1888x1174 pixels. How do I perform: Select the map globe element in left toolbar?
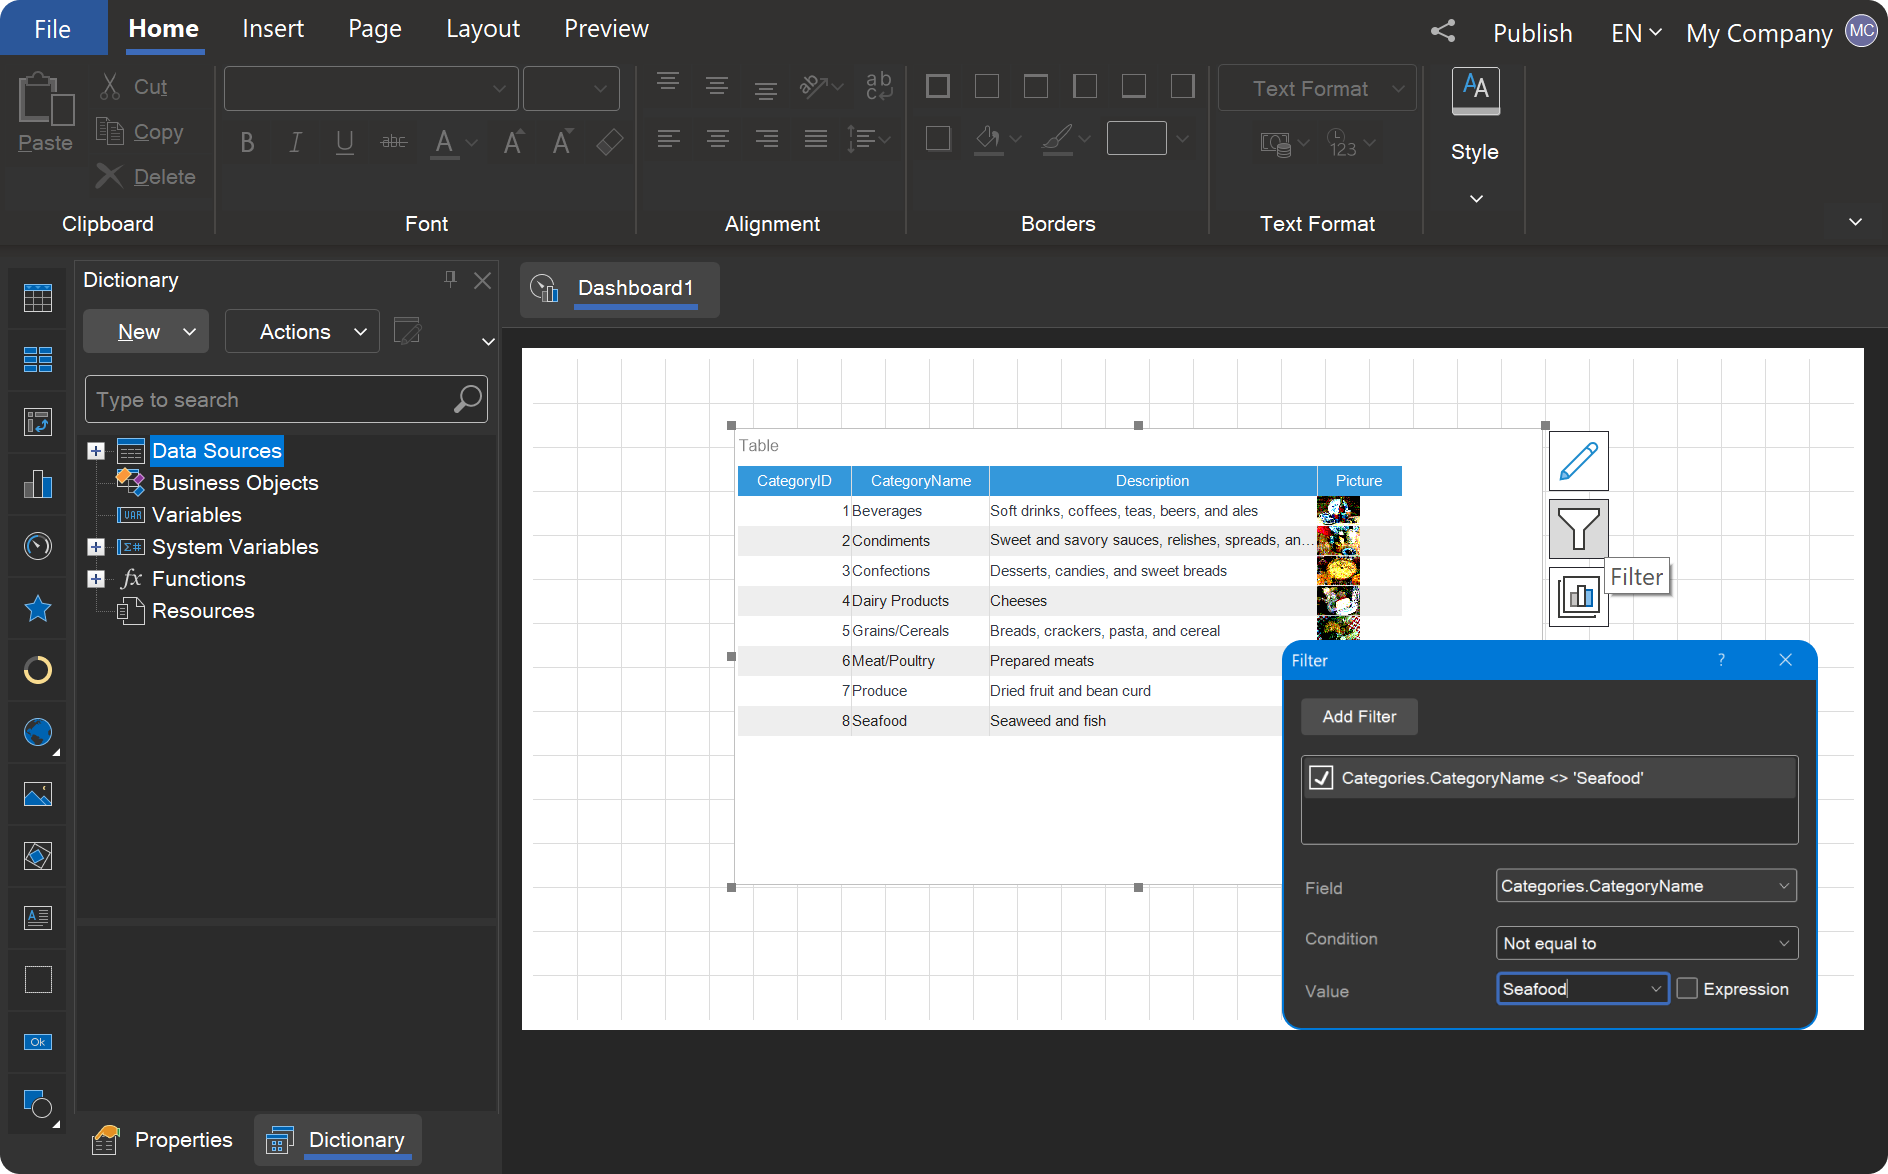38,733
